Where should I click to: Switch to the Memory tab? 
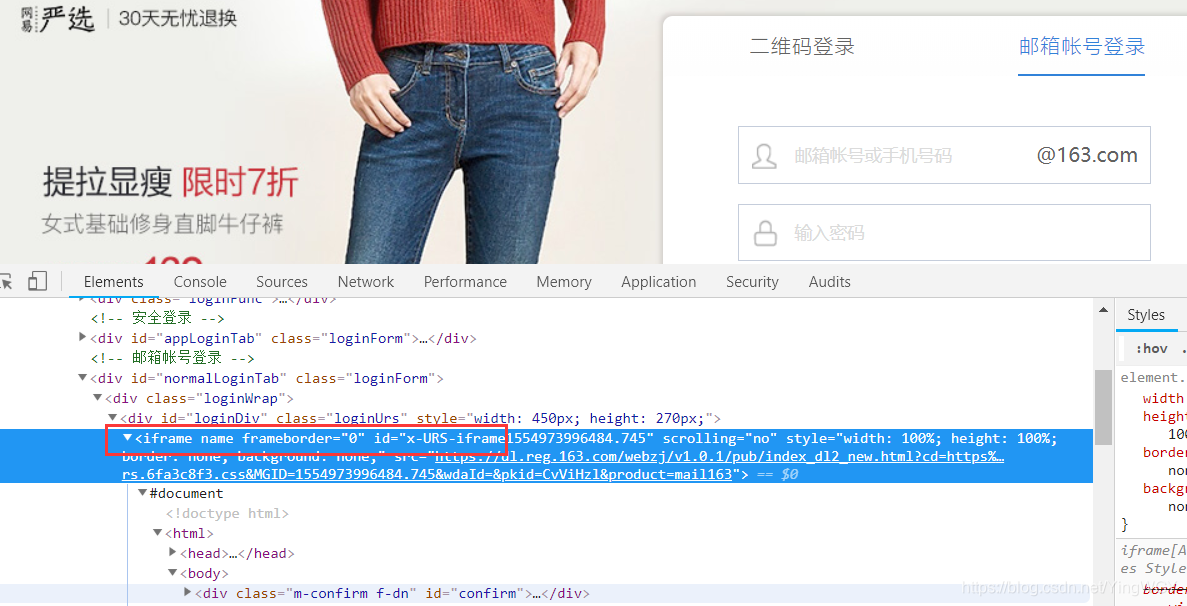[563, 281]
